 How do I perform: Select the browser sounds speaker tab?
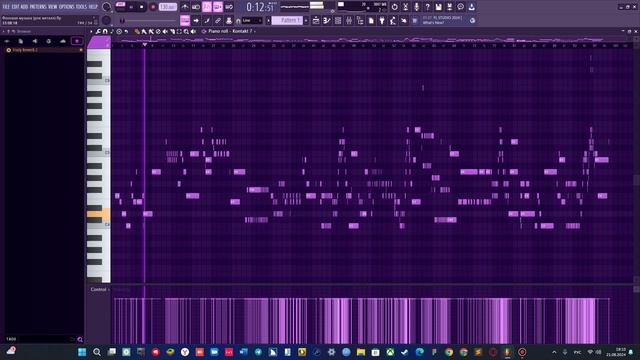(35, 41)
